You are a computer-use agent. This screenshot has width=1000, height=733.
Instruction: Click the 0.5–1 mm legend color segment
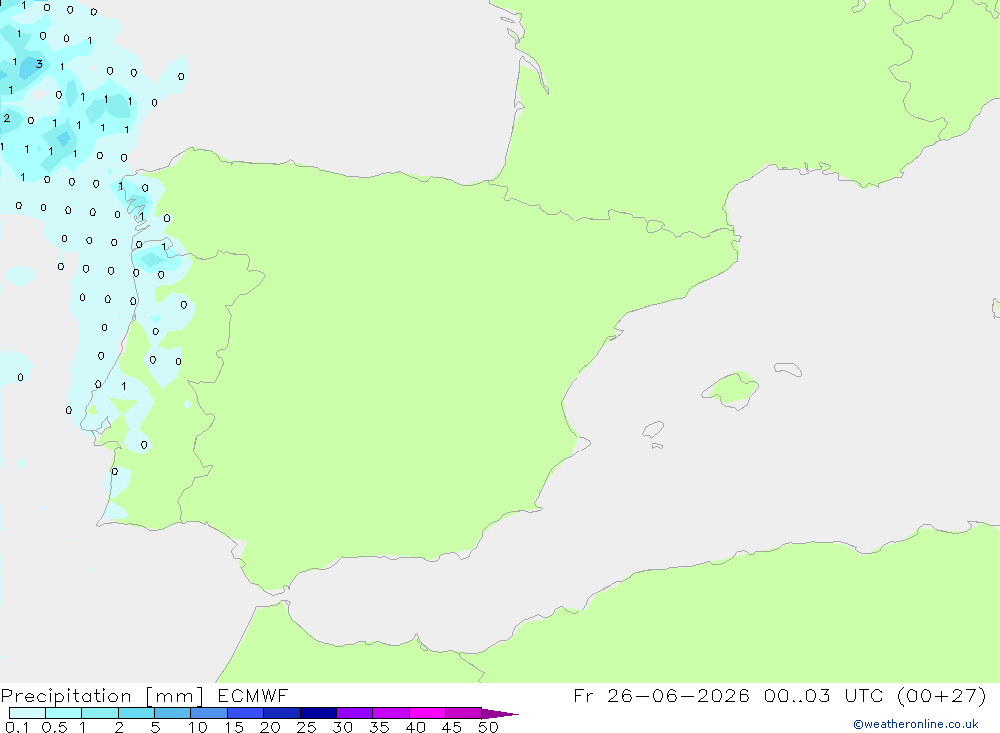pyautogui.click(x=64, y=713)
